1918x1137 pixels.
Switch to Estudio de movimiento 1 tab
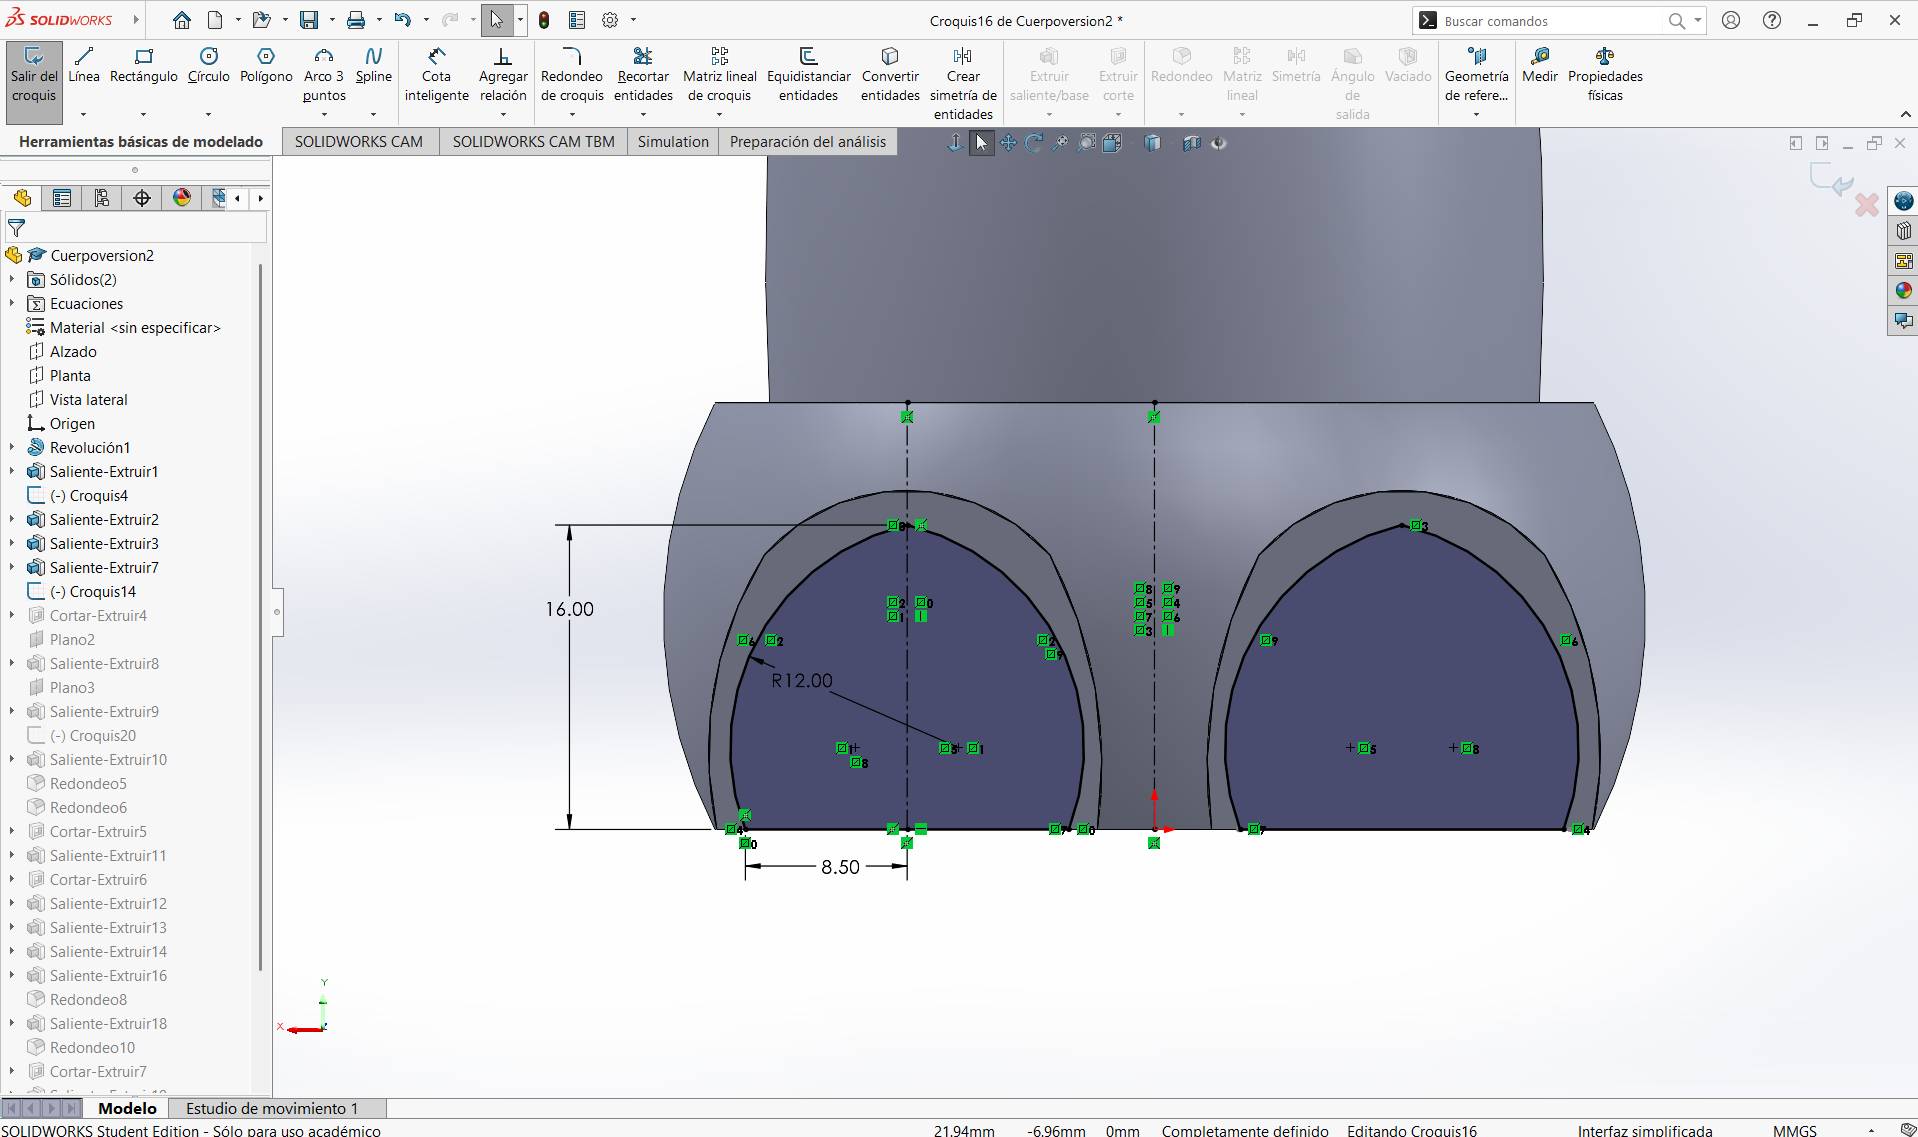point(271,1108)
